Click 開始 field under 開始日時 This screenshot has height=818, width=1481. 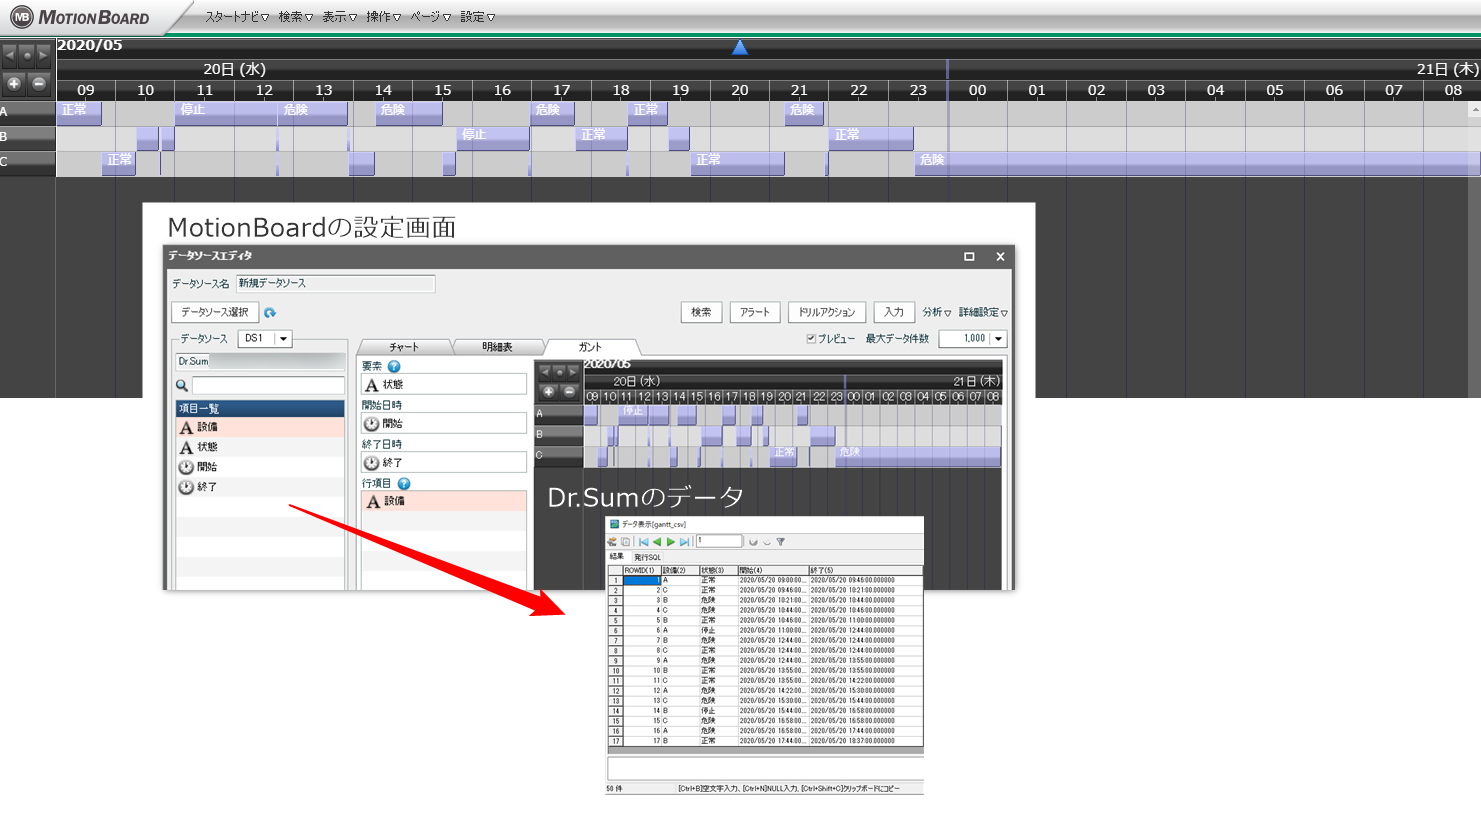click(443, 423)
